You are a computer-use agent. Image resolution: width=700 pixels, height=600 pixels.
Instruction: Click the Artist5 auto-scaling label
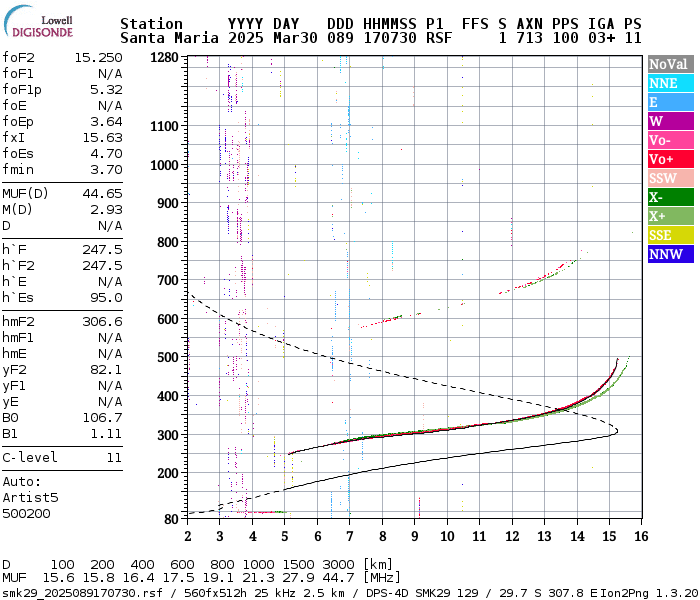point(30,498)
